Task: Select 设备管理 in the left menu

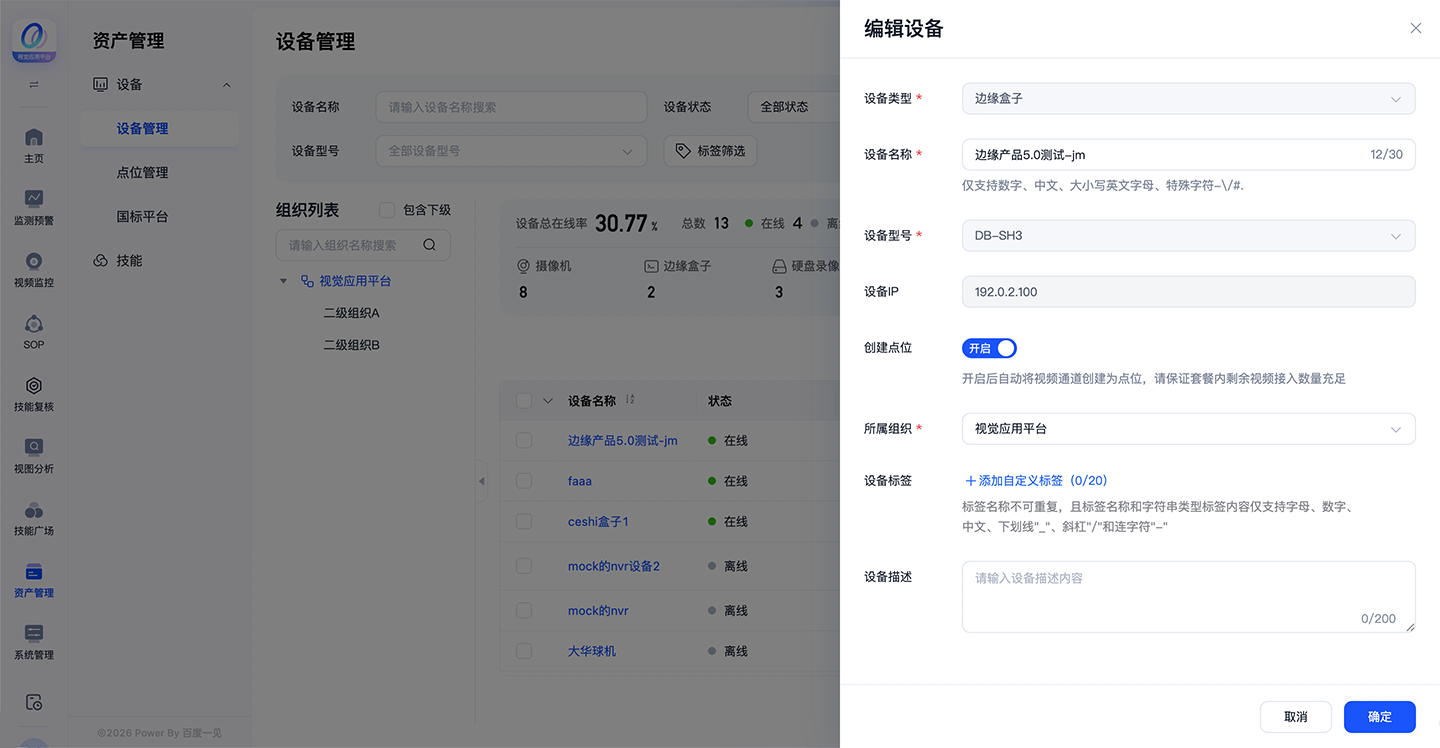Action: 159,128
